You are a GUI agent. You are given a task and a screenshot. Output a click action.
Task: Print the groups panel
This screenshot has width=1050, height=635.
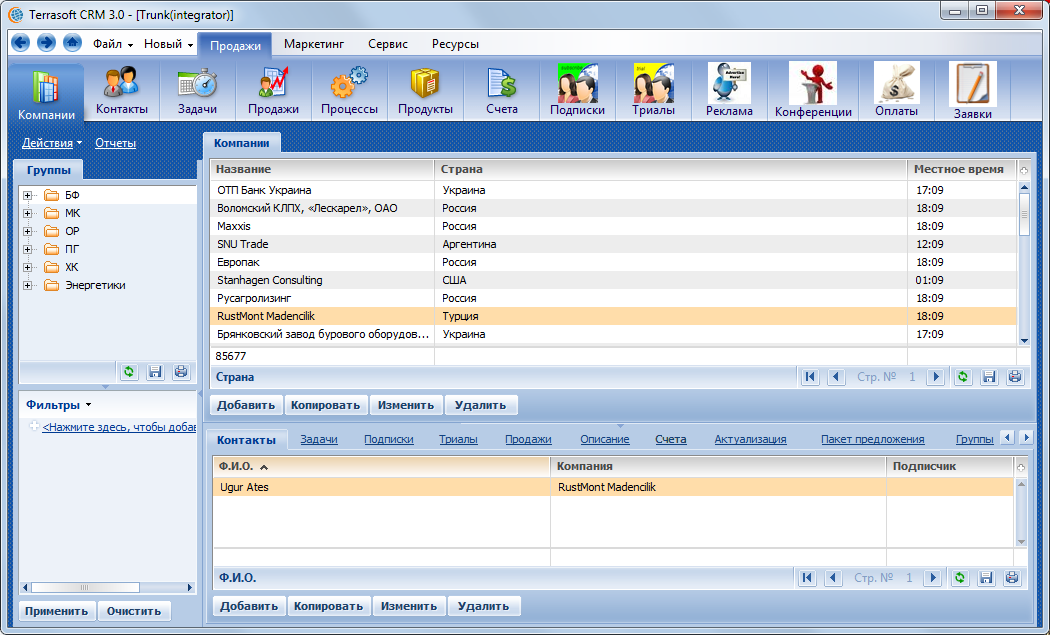click(x=181, y=372)
